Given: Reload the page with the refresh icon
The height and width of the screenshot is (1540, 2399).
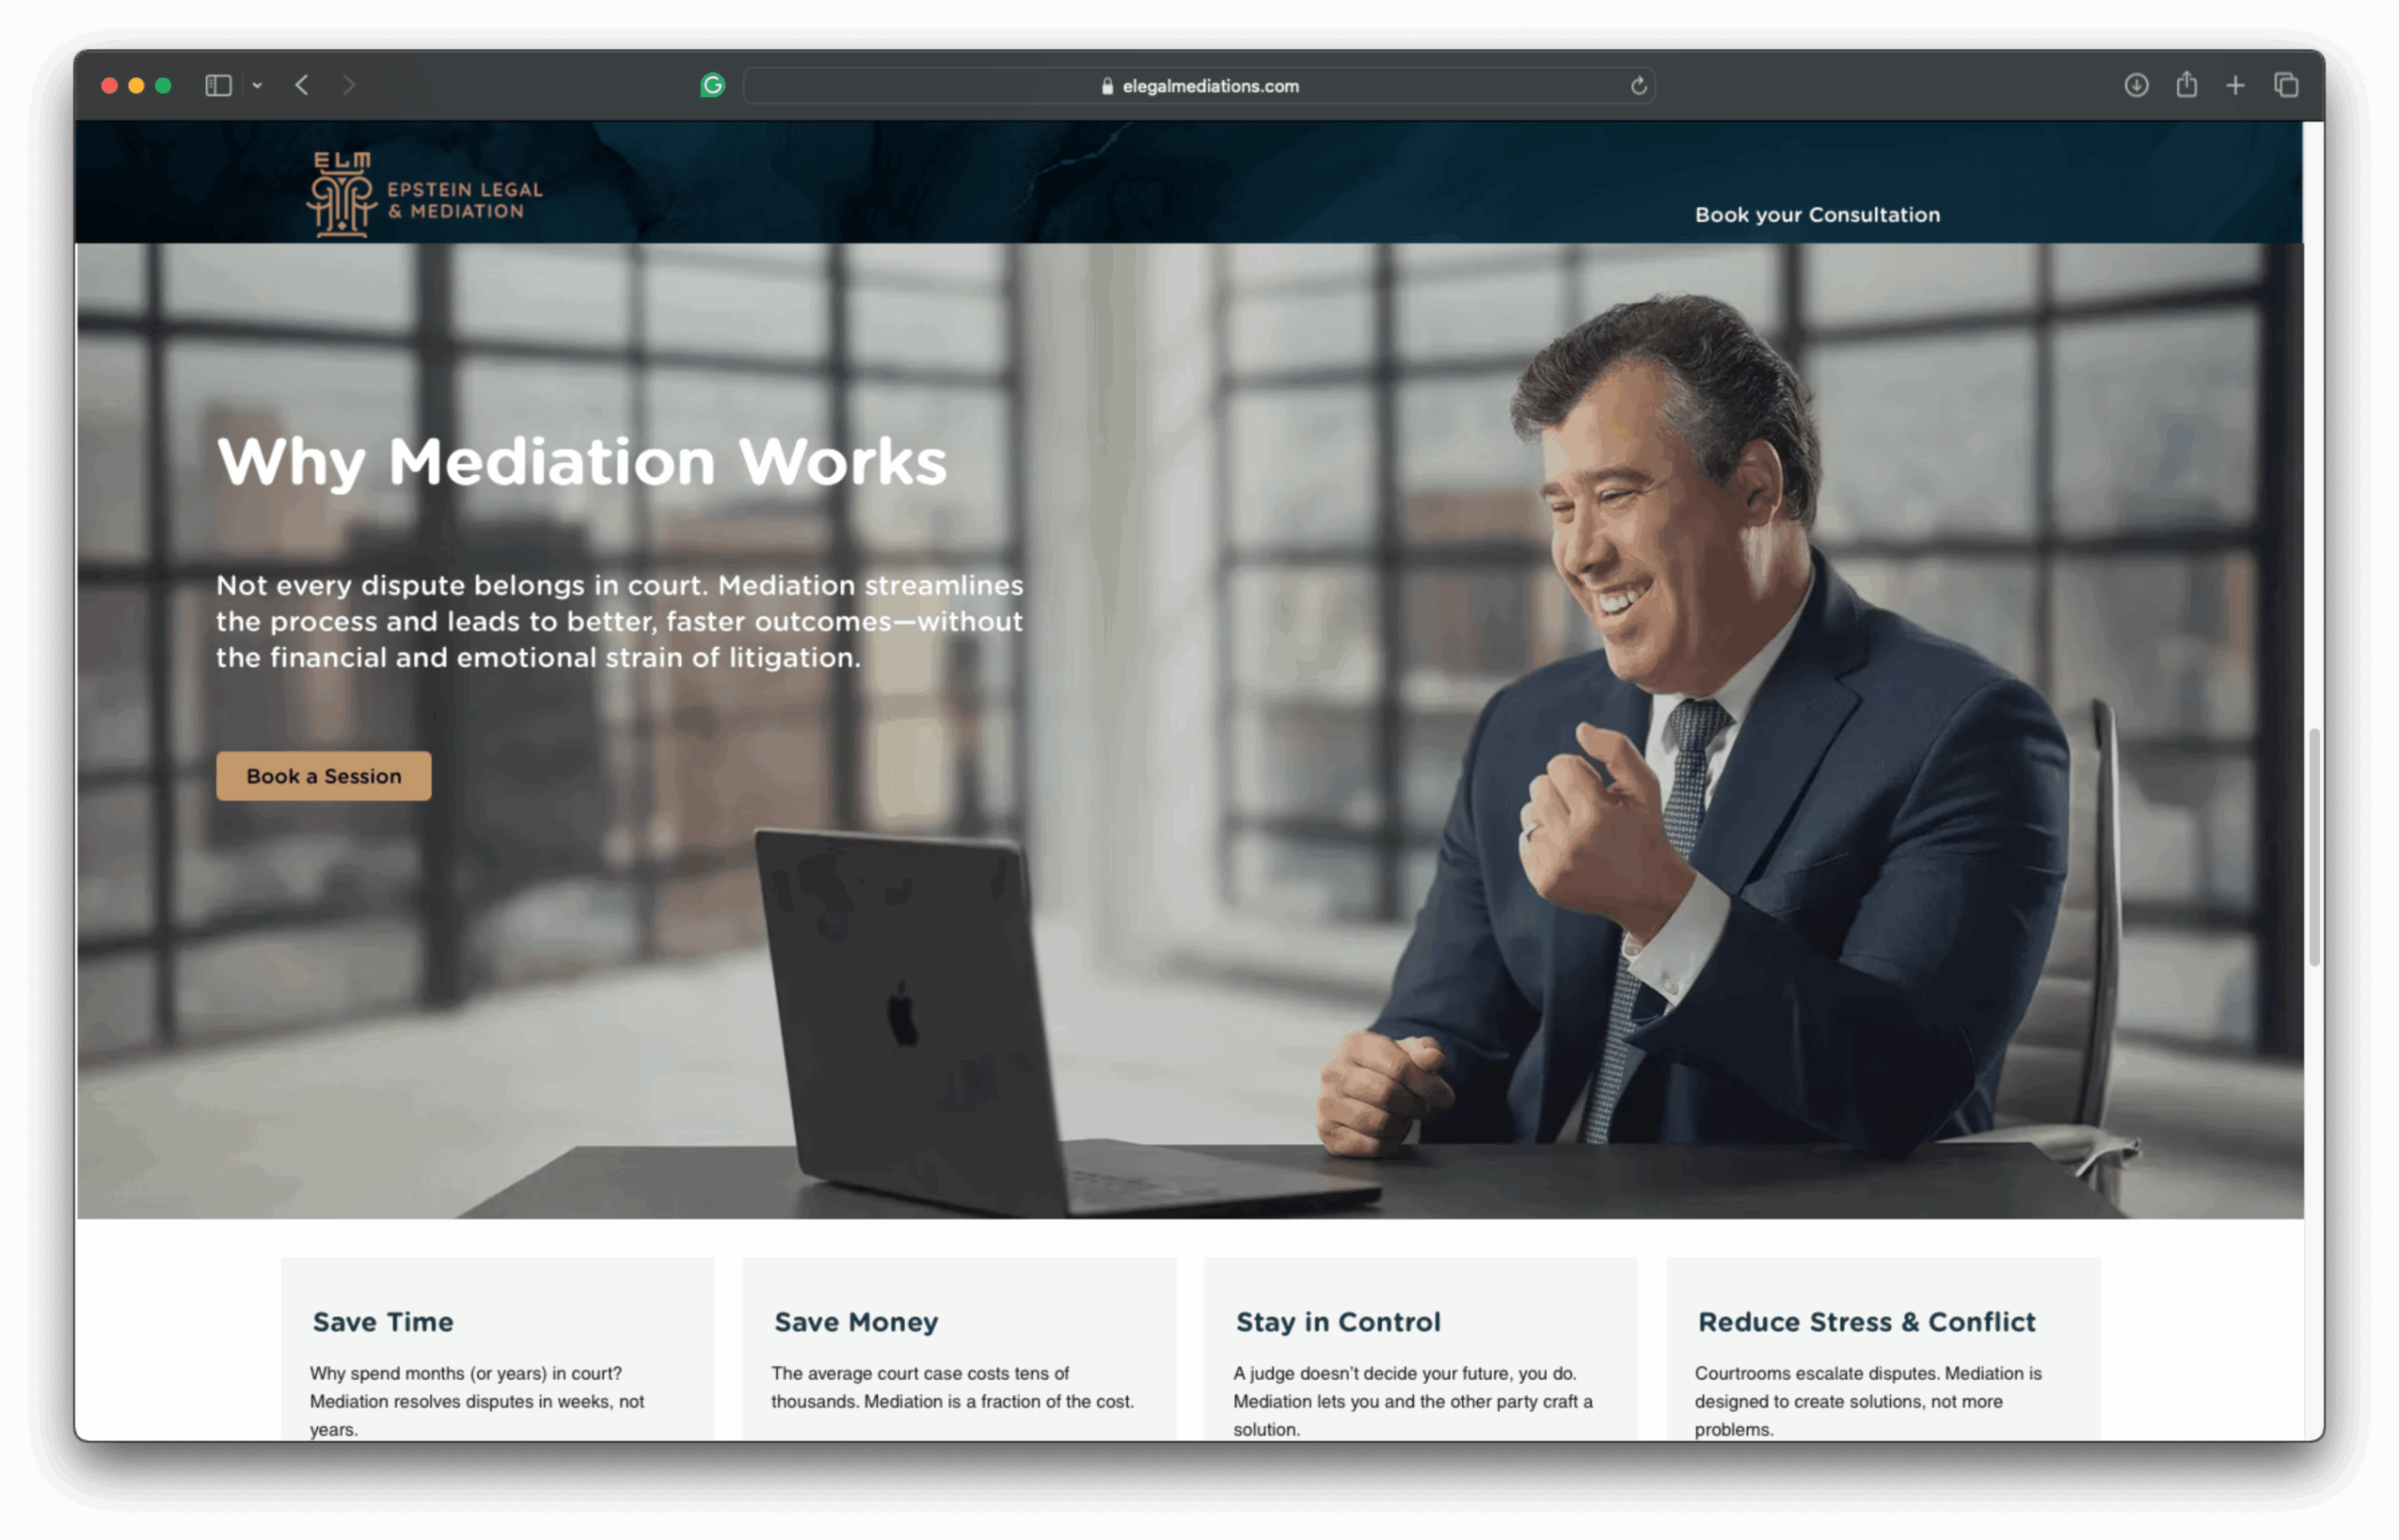Looking at the screenshot, I should coord(1638,86).
